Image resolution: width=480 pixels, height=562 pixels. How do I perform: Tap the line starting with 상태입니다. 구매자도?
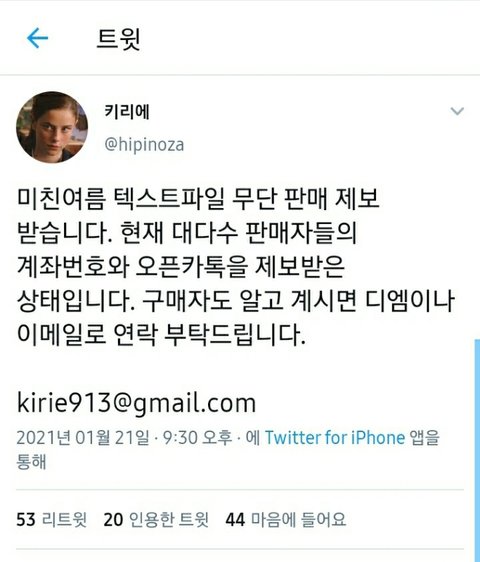[236, 301]
